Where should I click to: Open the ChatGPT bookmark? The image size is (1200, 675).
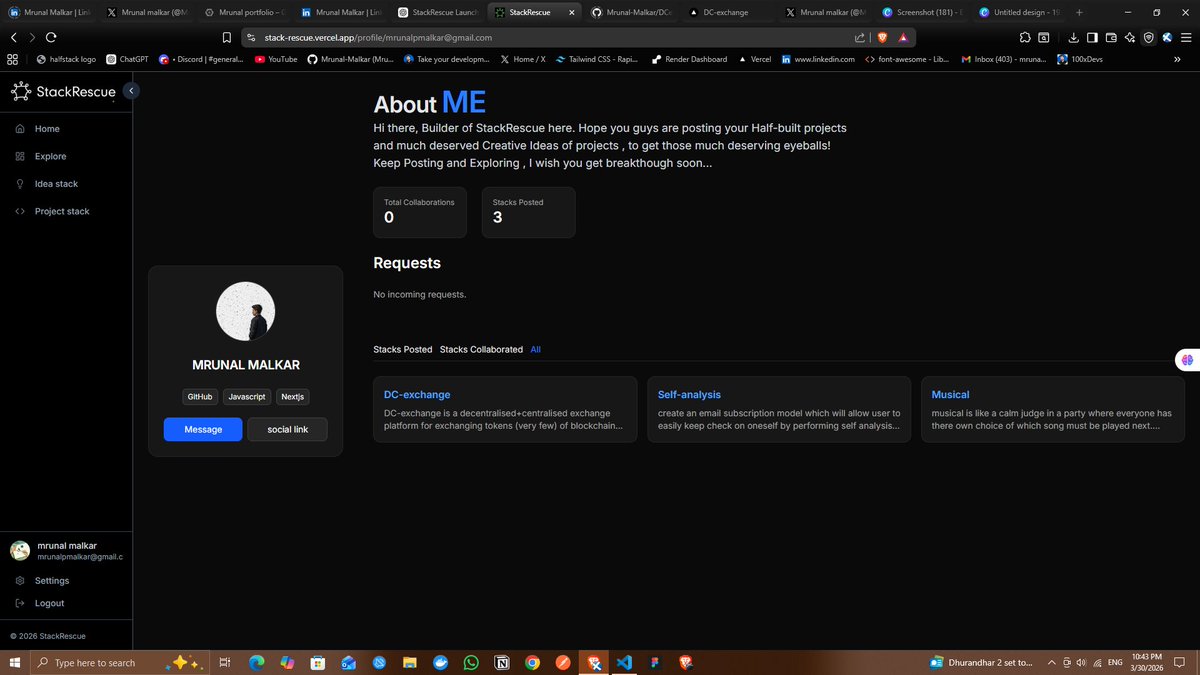coord(128,59)
